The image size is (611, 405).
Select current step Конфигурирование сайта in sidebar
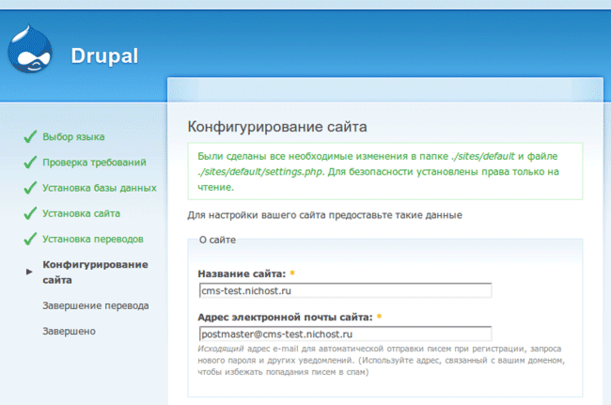pos(95,272)
